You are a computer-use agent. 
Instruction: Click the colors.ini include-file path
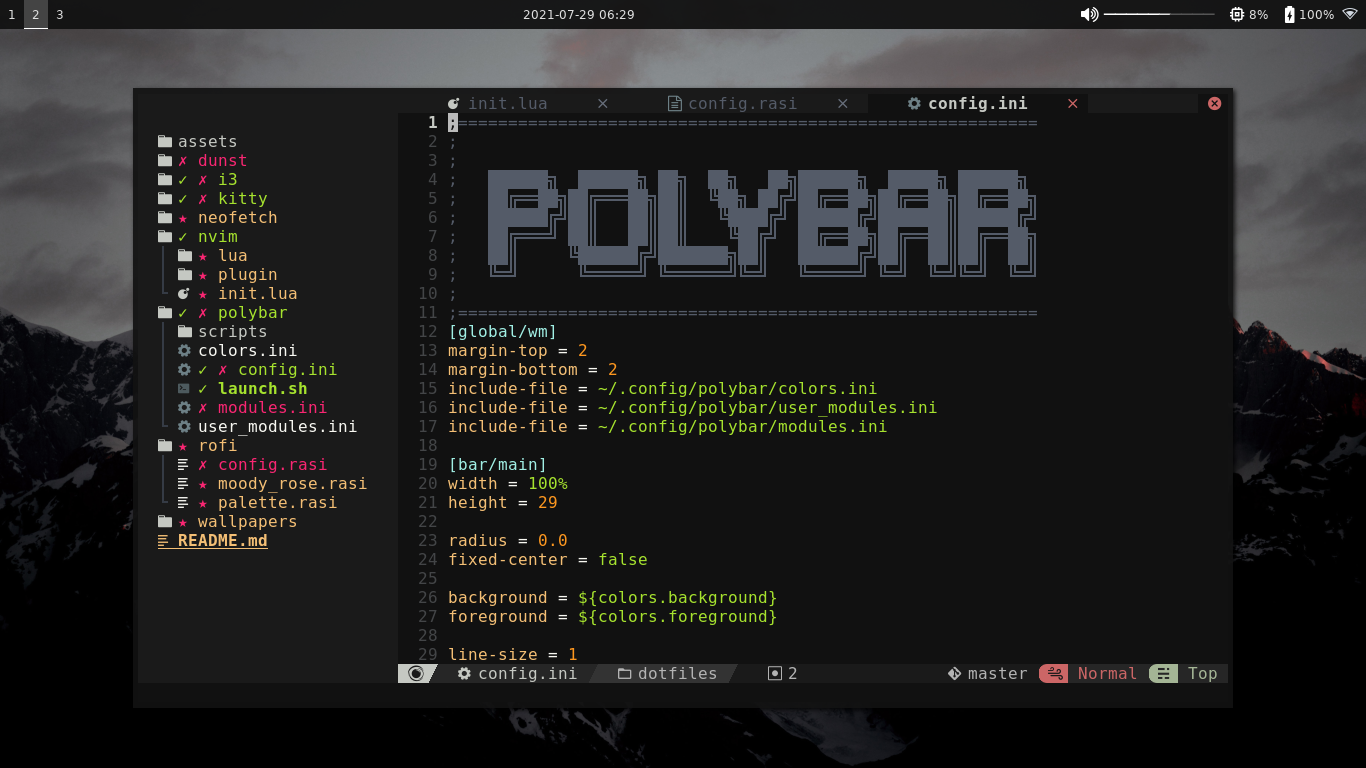pyautogui.click(x=738, y=389)
